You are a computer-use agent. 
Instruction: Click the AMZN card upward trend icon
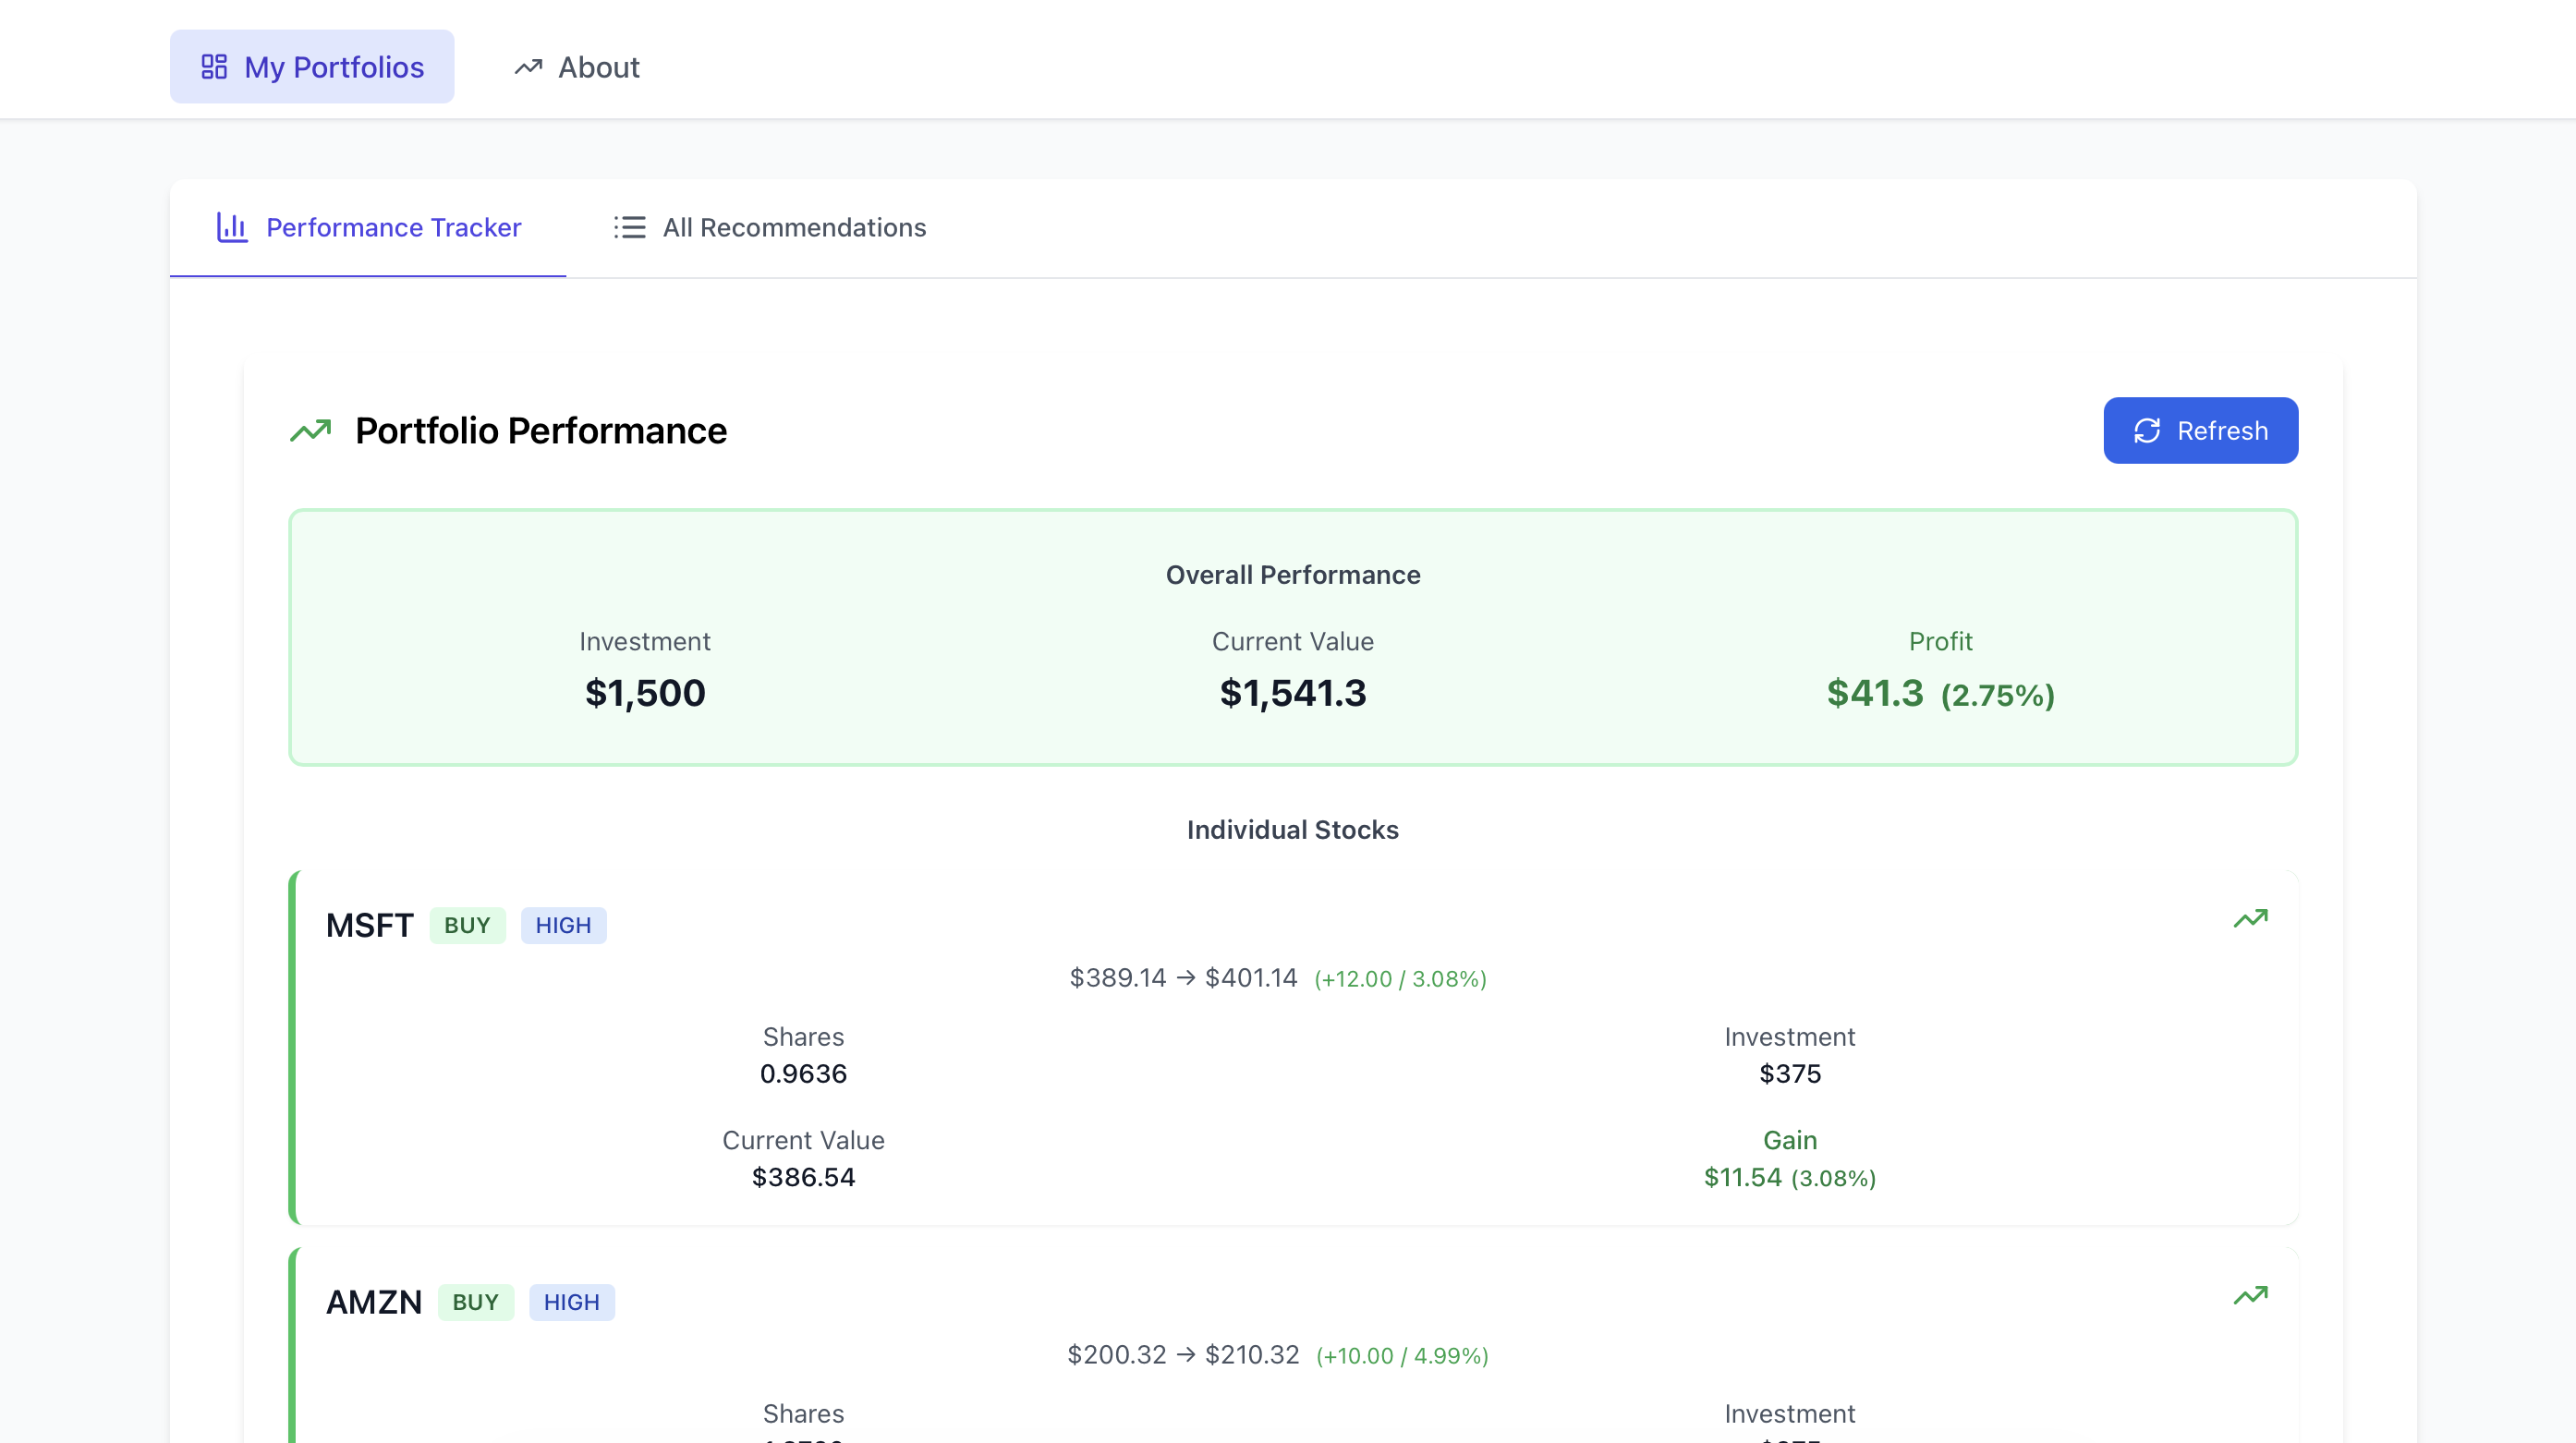tap(2250, 1296)
